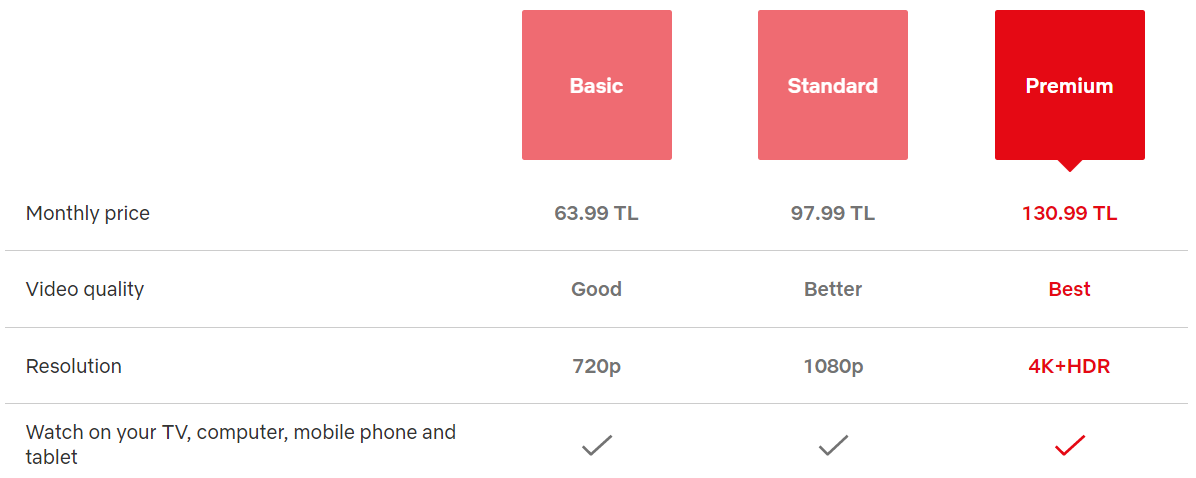Click the 63.99 TL Basic price
The width and height of the screenshot is (1196, 478).
(596, 213)
